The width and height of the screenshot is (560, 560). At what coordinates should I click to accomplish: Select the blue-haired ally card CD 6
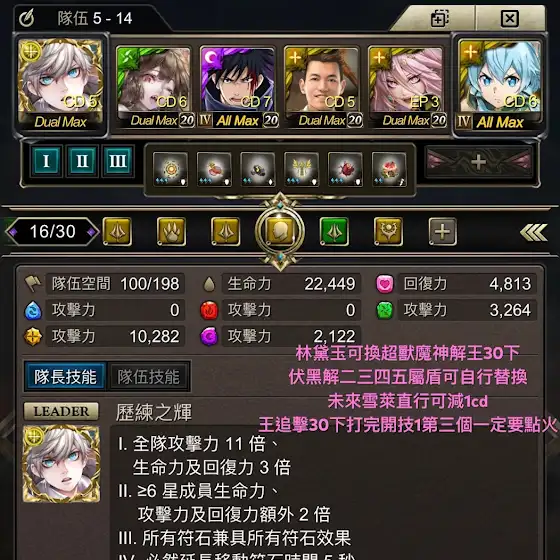point(500,85)
